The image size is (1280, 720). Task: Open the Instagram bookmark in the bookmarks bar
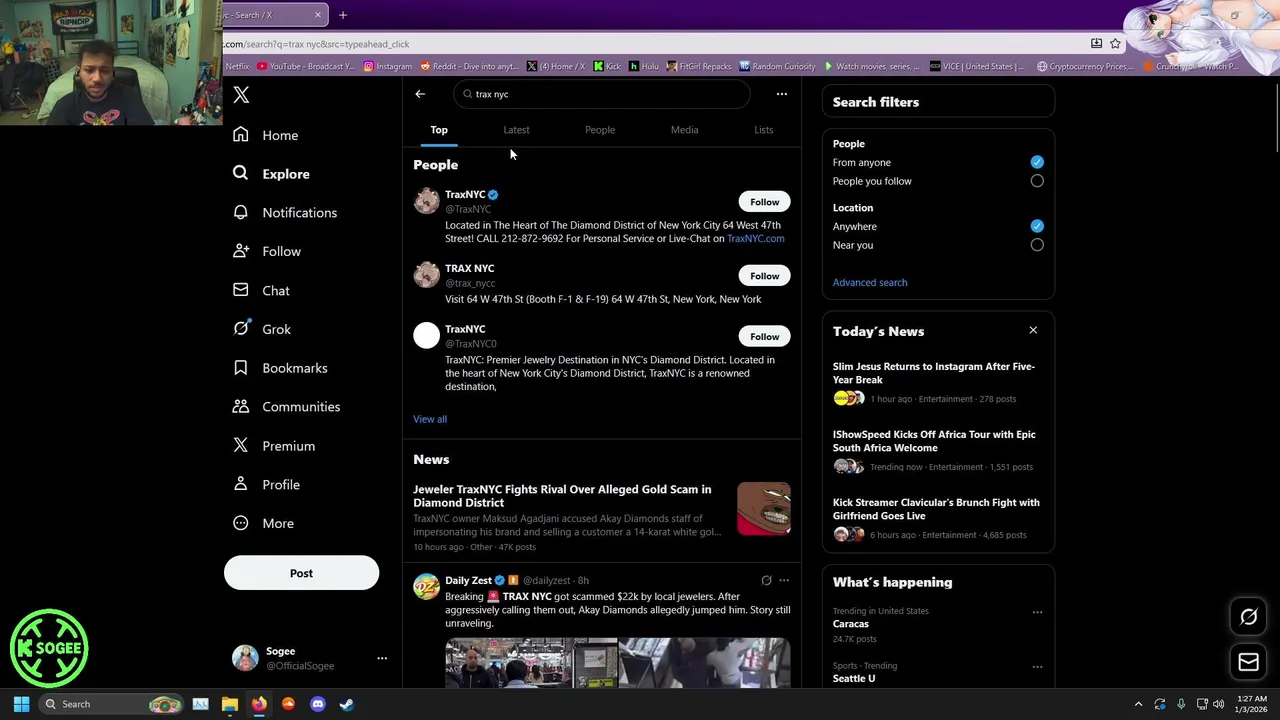388,66
